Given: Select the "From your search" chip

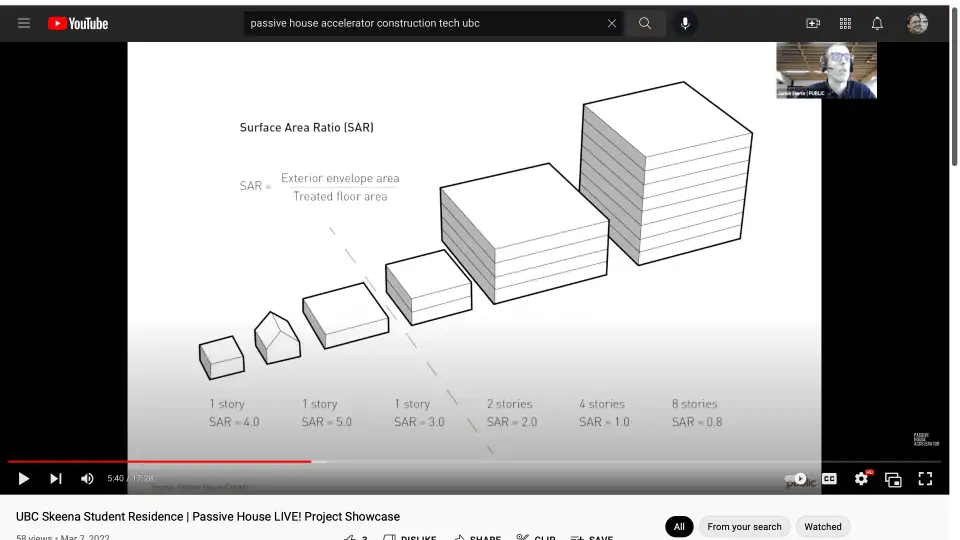Looking at the screenshot, I should [744, 527].
